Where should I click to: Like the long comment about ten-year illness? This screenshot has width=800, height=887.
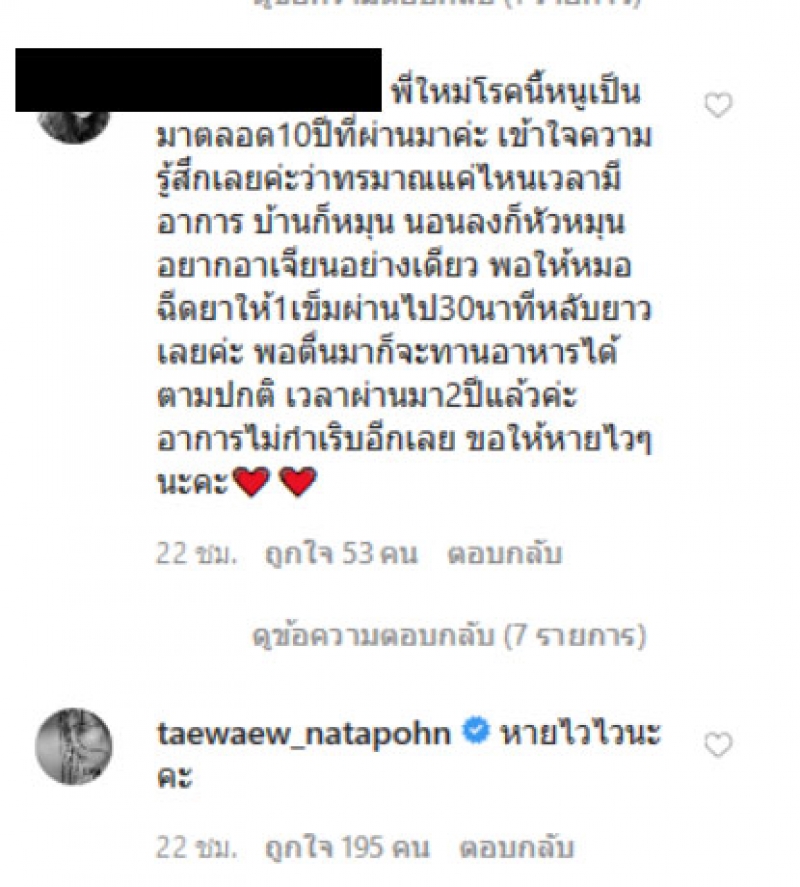(x=718, y=105)
